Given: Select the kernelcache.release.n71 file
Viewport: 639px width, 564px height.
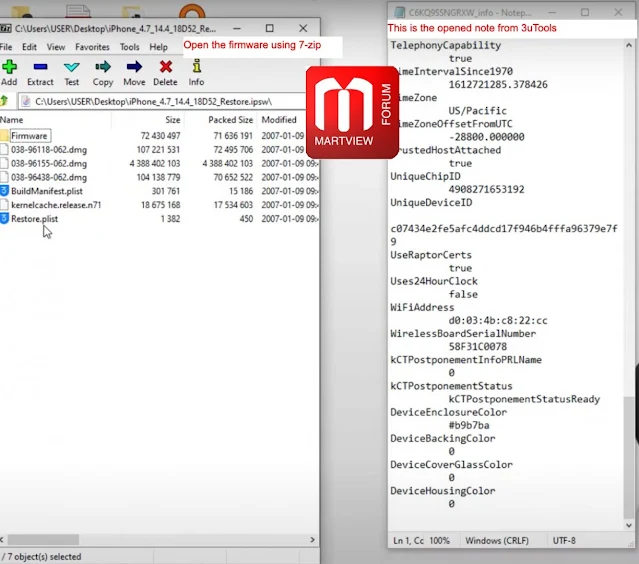Looking at the screenshot, I should pyautogui.click(x=56, y=205).
